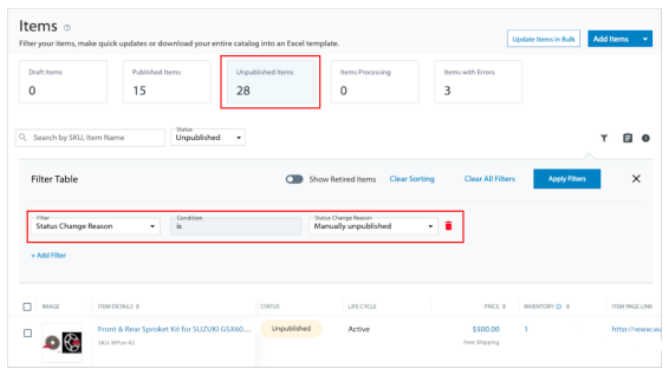Delete the Status Change Reason filter row
The height and width of the screenshot is (374, 668).
[x=448, y=226]
